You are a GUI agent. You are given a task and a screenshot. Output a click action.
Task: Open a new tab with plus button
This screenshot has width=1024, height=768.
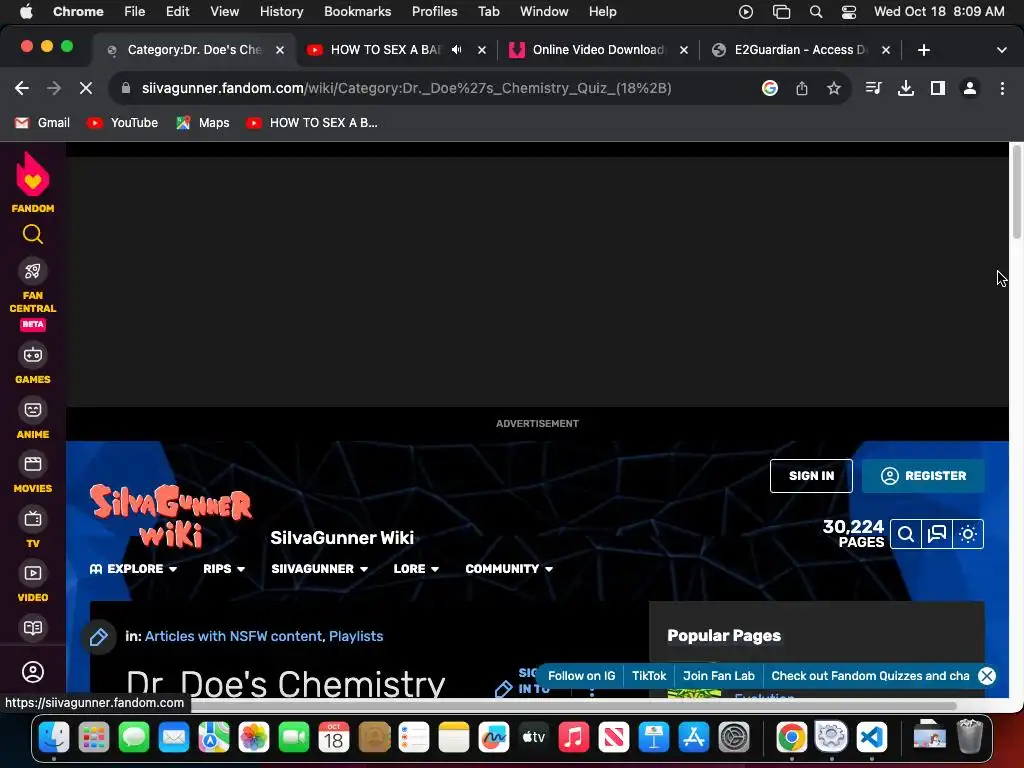point(923,50)
